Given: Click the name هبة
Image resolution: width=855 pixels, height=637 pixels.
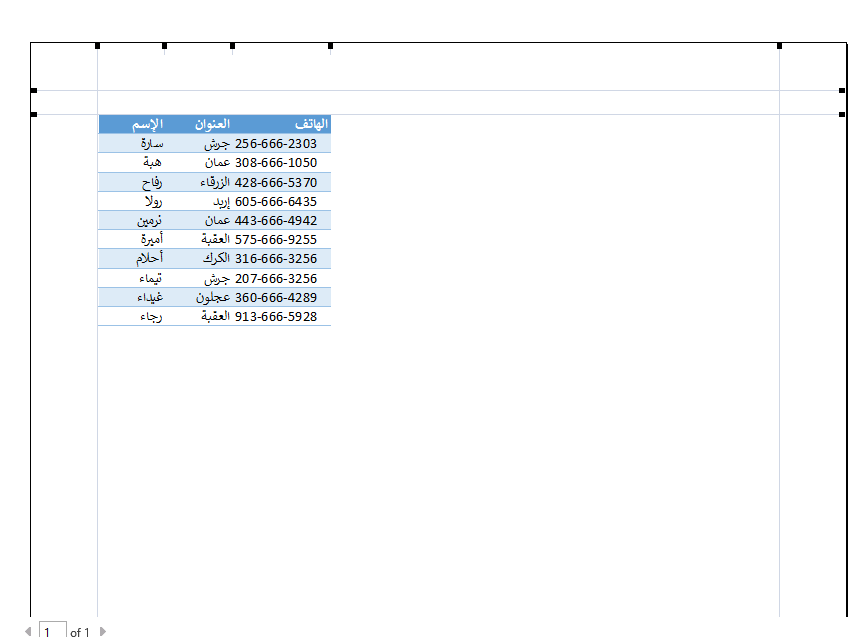Looking at the screenshot, I should click(153, 163).
